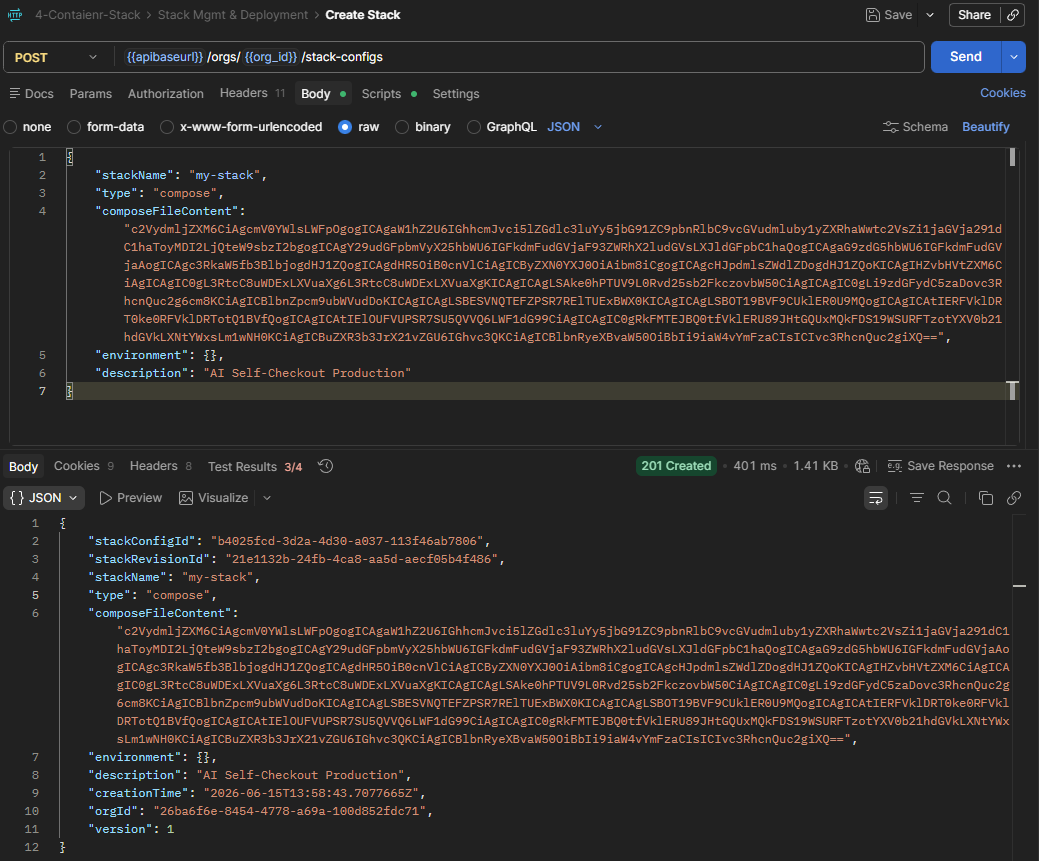Open the Scripts tab
This screenshot has width=1039, height=861.
tap(389, 93)
